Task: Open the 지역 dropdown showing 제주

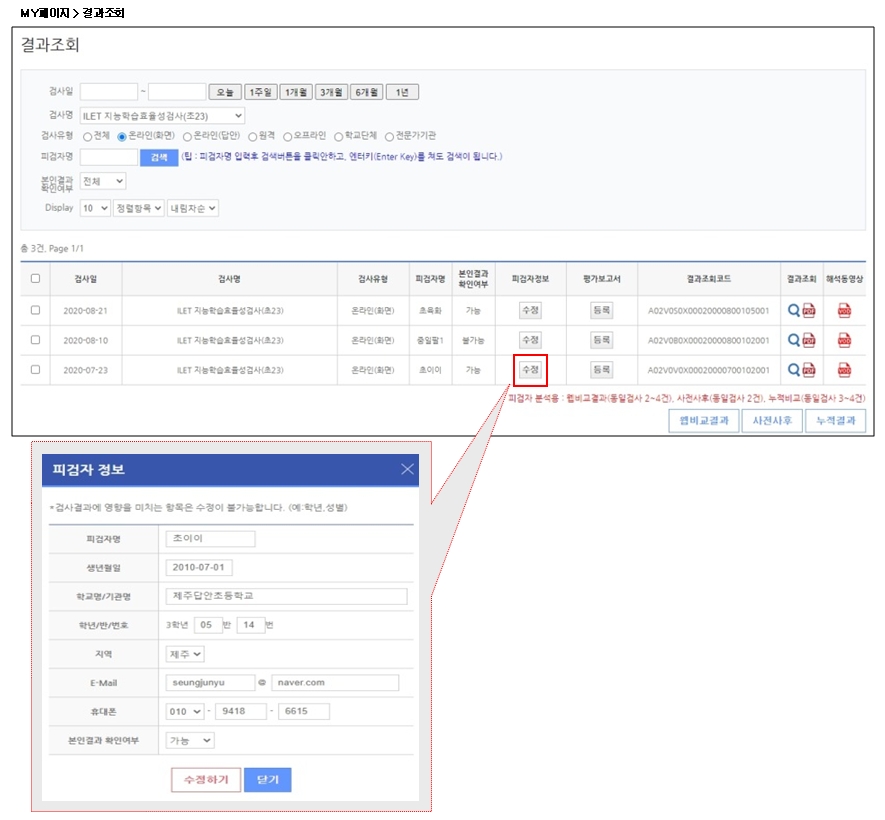Action: click(185, 654)
